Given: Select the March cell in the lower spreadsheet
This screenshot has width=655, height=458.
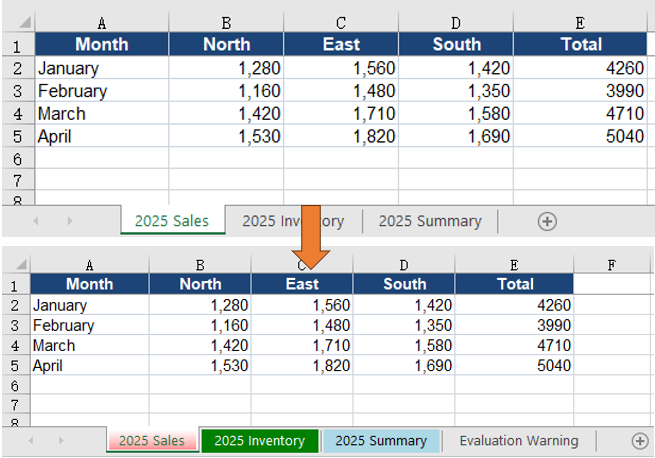Looking at the screenshot, I should [x=89, y=345].
